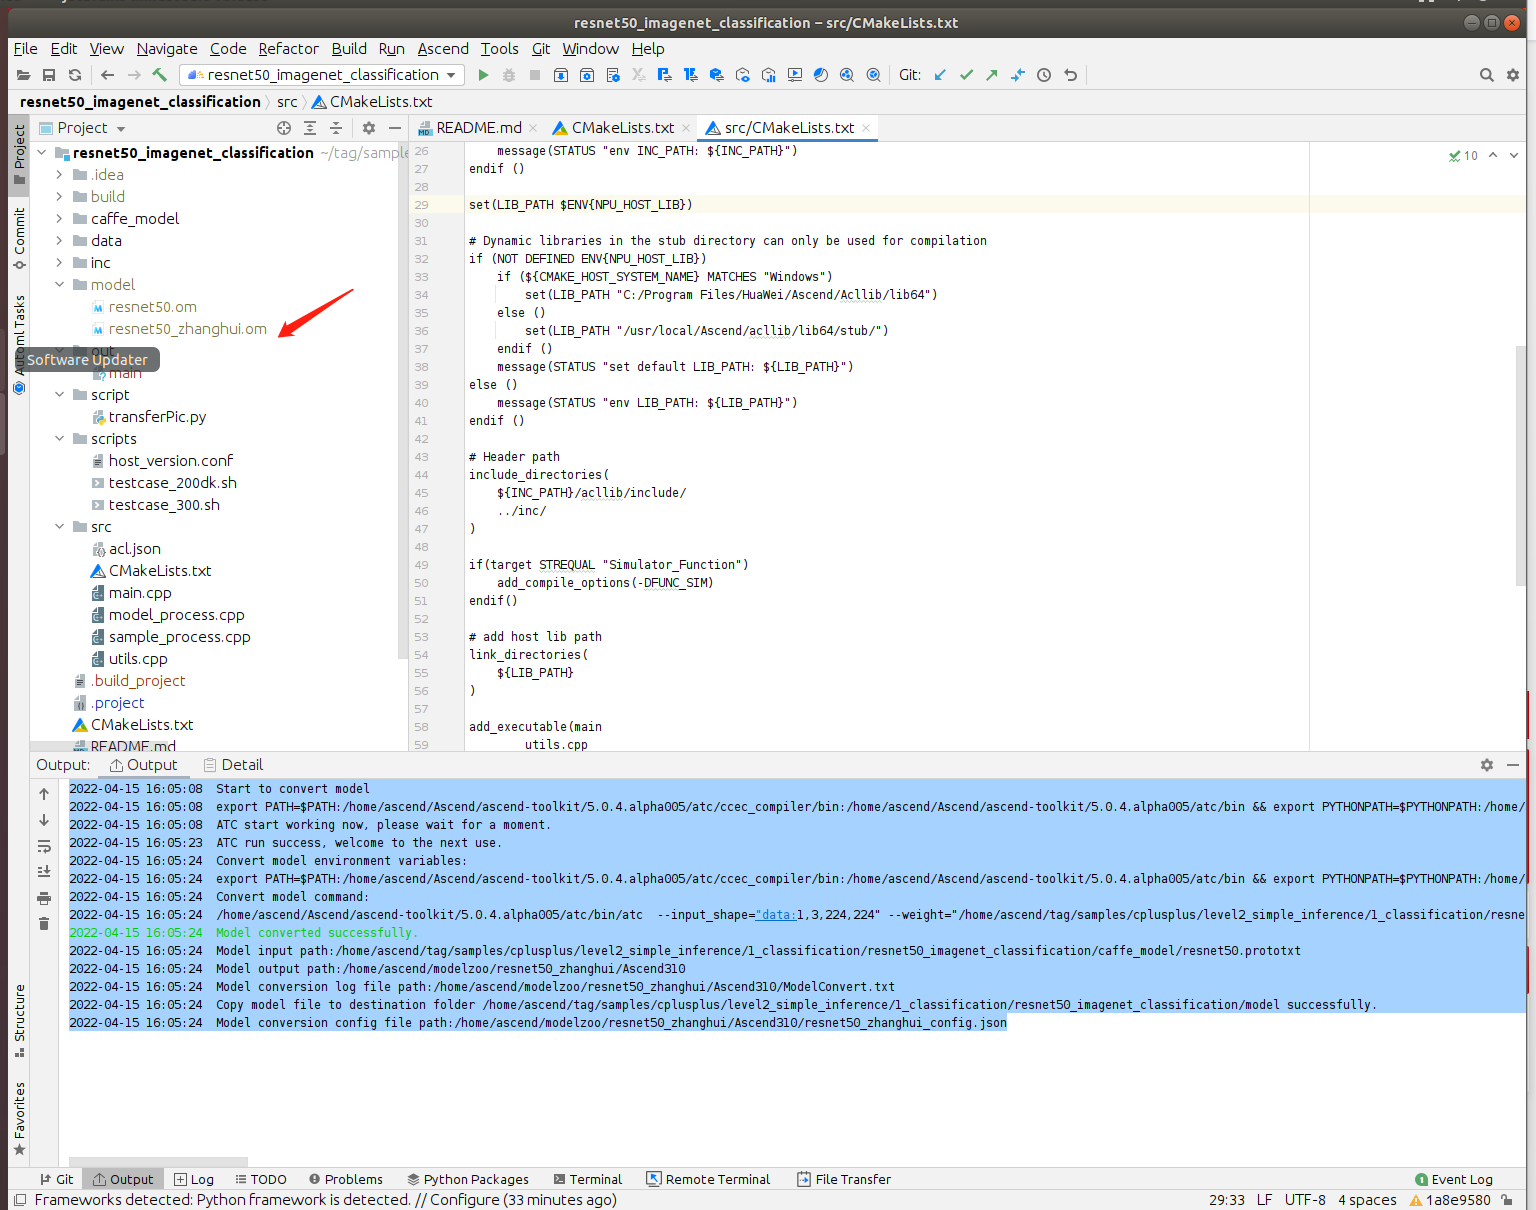Toggle soft-wrap in the Output panel
This screenshot has width=1536, height=1210.
(x=44, y=846)
